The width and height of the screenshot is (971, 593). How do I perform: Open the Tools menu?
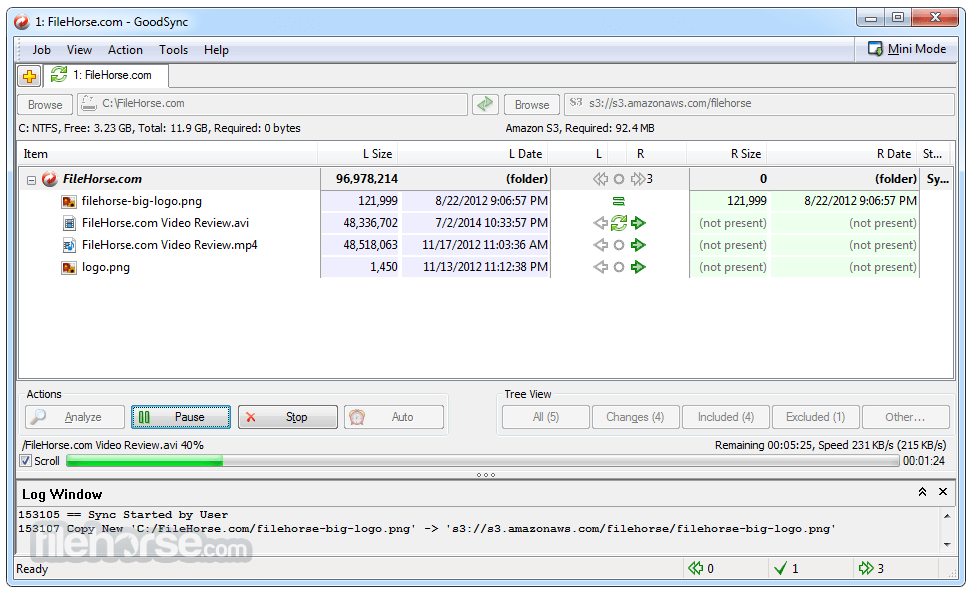tap(173, 50)
